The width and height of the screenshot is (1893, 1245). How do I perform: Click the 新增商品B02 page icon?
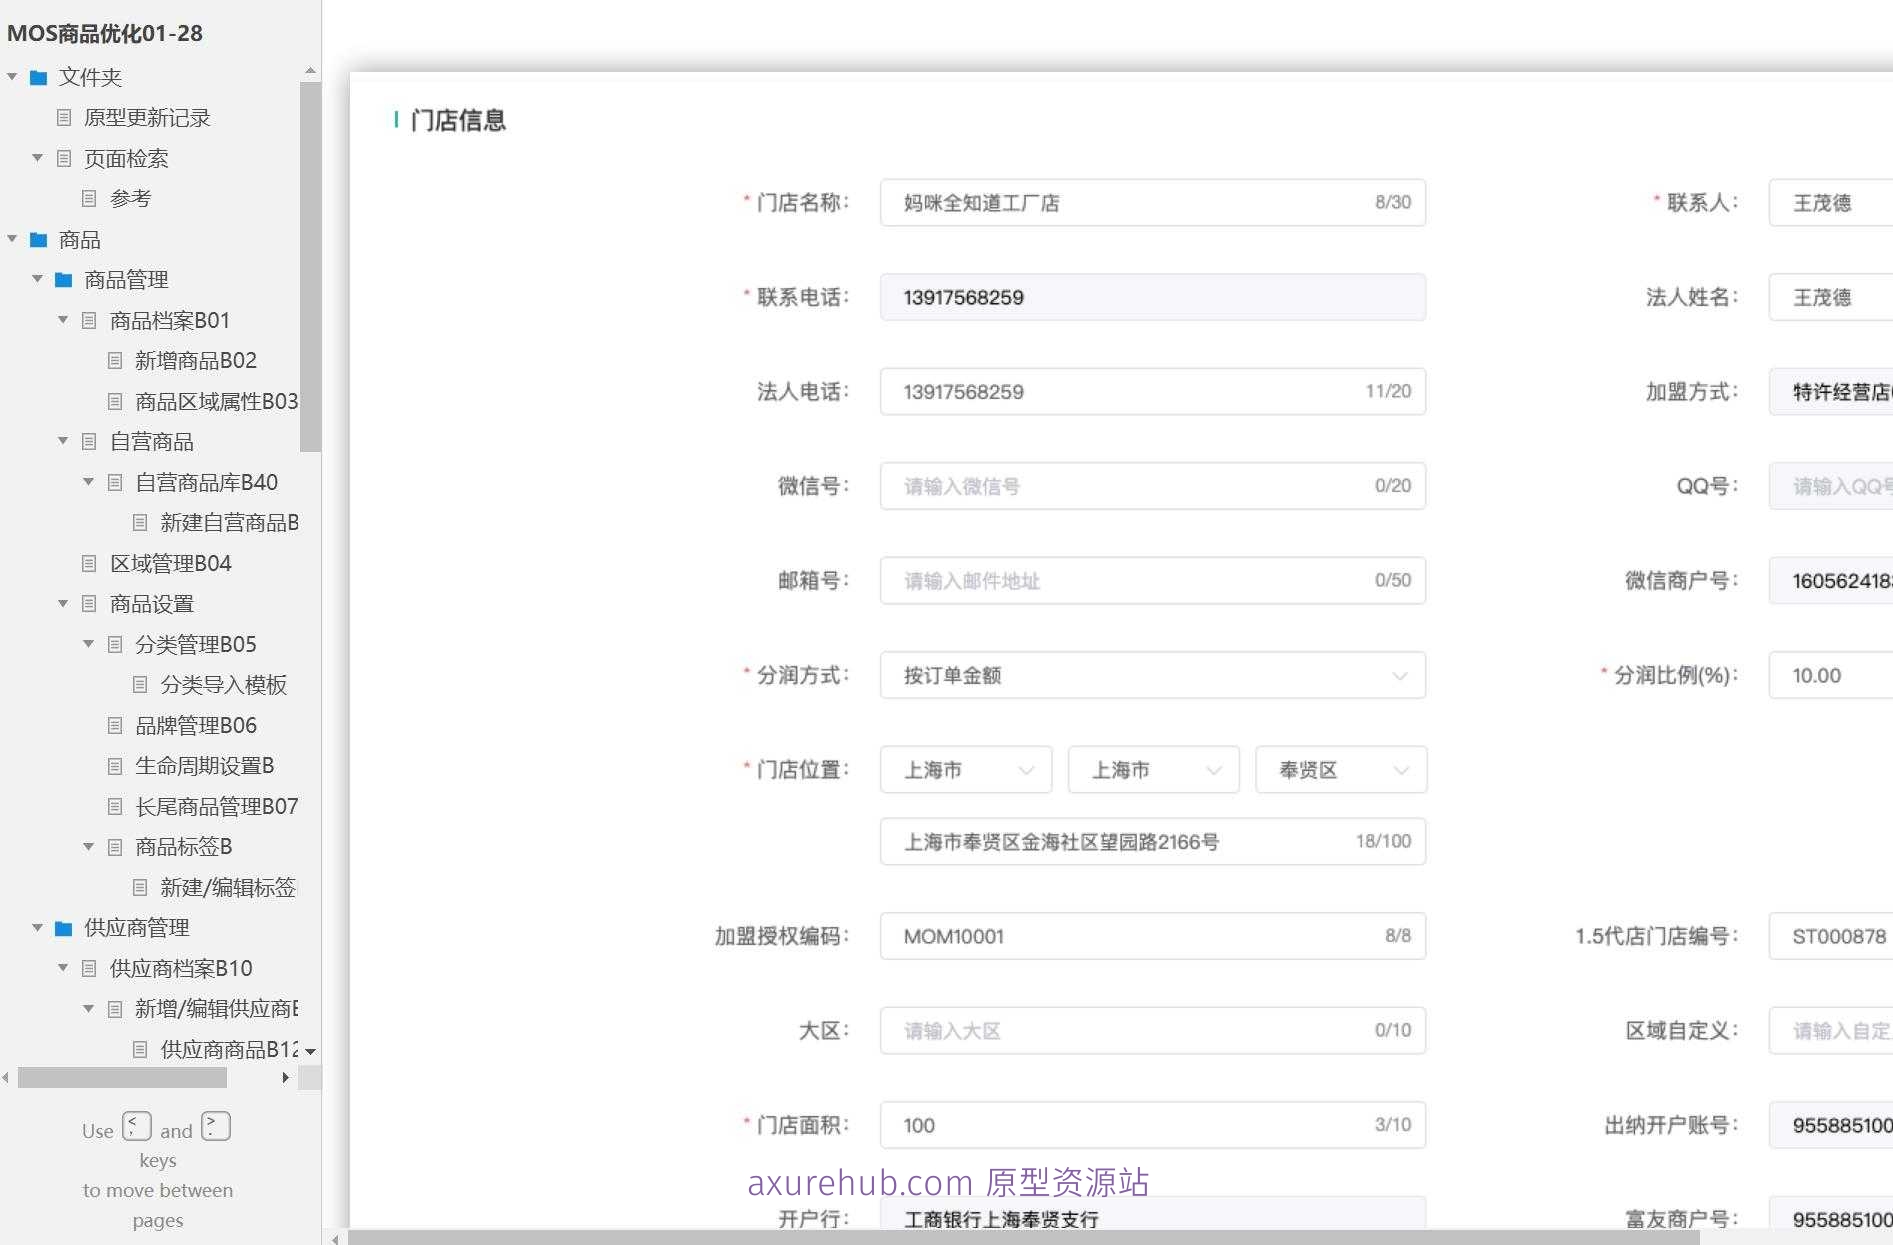click(x=113, y=361)
